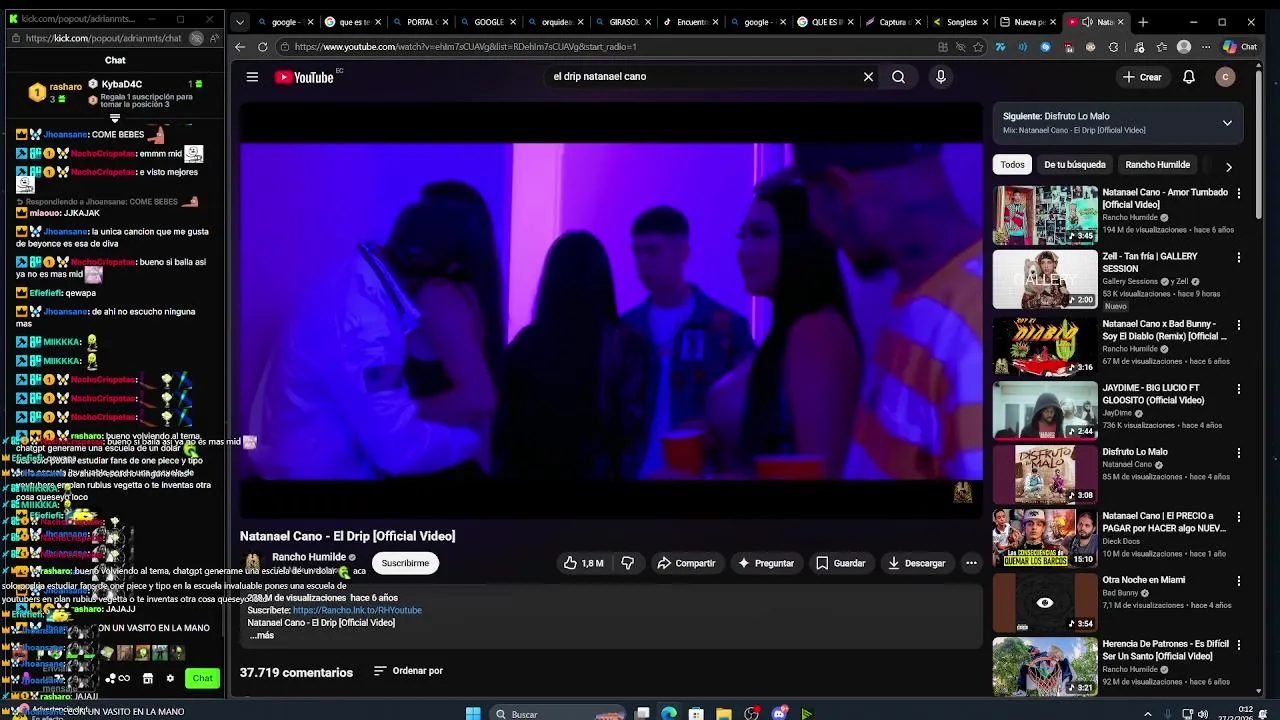Open the YouTube hamburger guide menu

point(252,77)
